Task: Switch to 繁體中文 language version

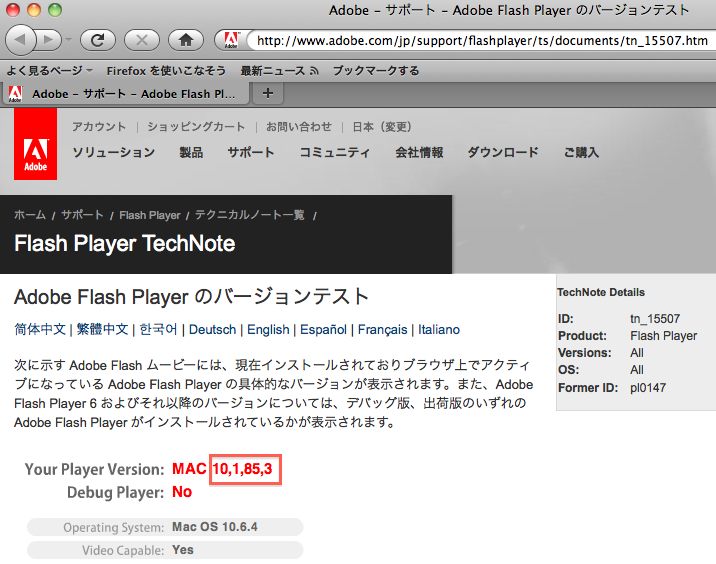Action: click(x=102, y=329)
